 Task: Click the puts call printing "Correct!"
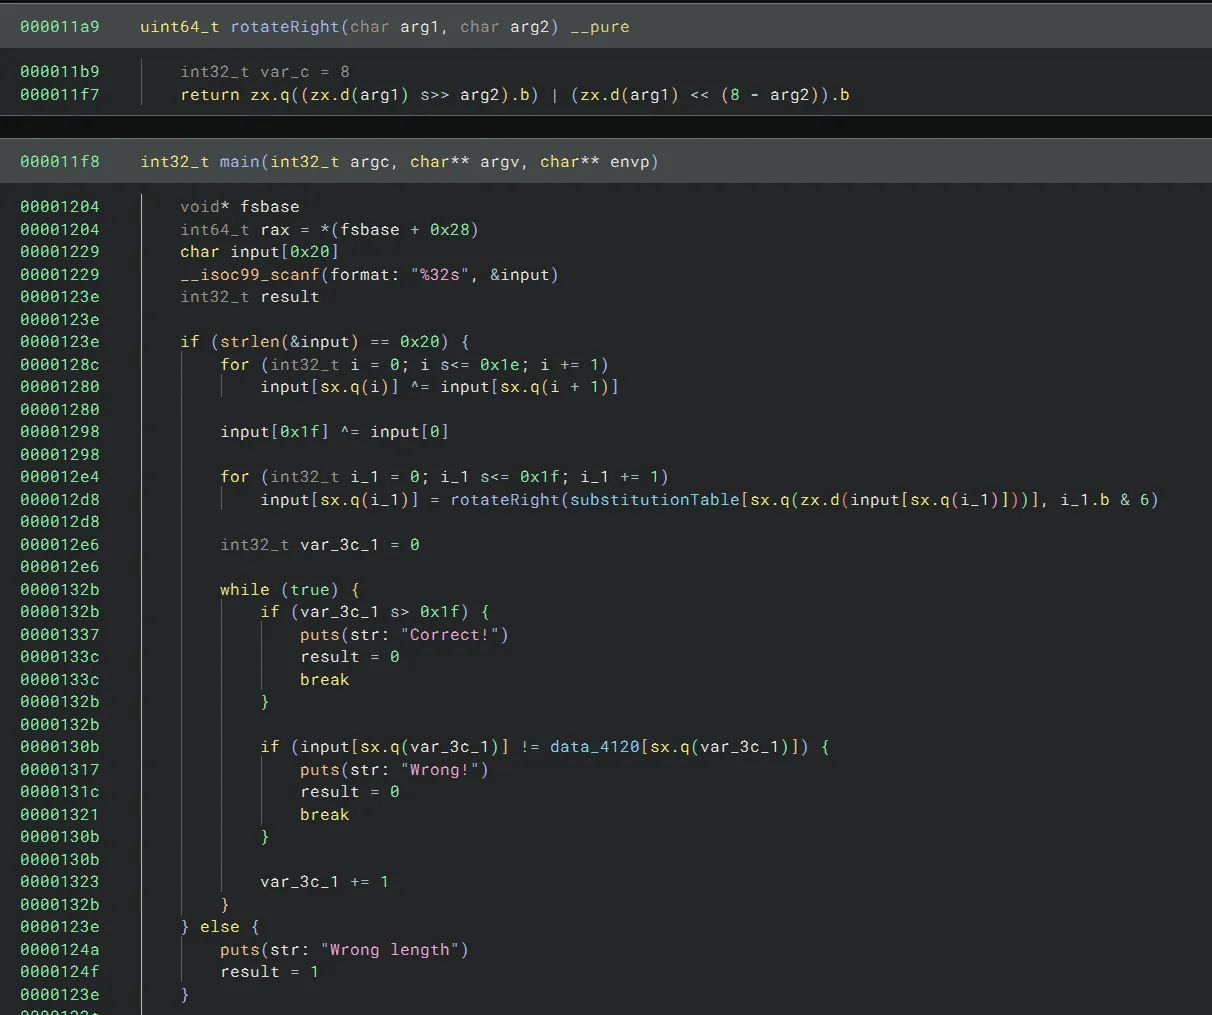[320, 635]
